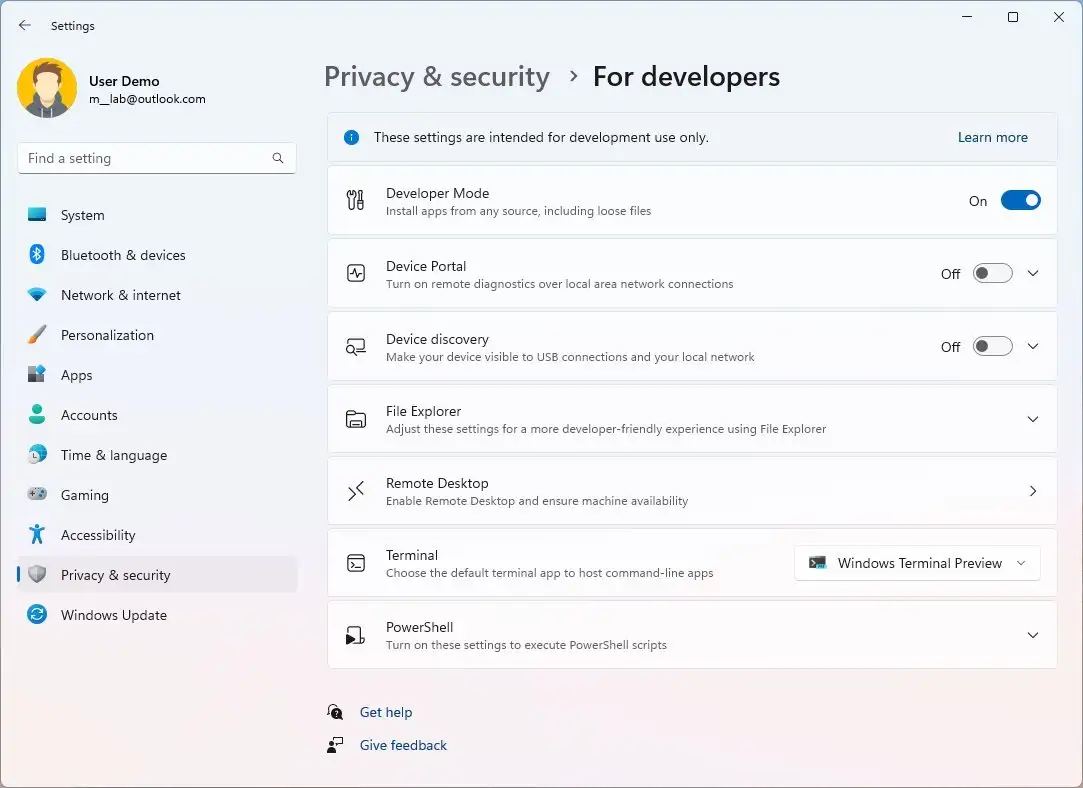Enable the Device Portal toggle
This screenshot has width=1083, height=788.
coord(992,274)
